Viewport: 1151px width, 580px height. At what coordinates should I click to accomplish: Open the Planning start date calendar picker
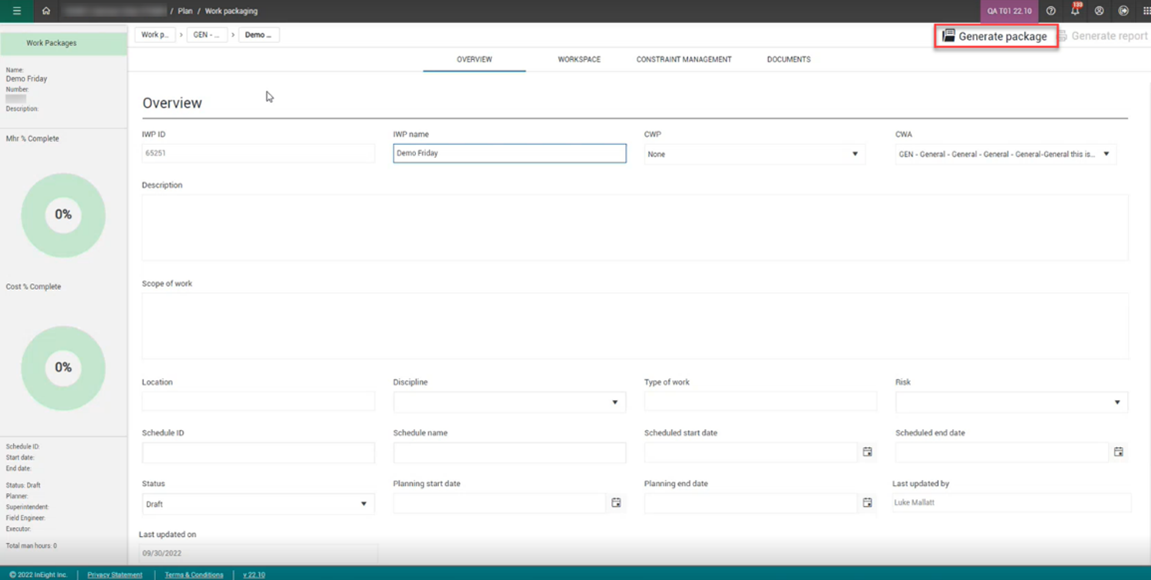pyautogui.click(x=616, y=503)
